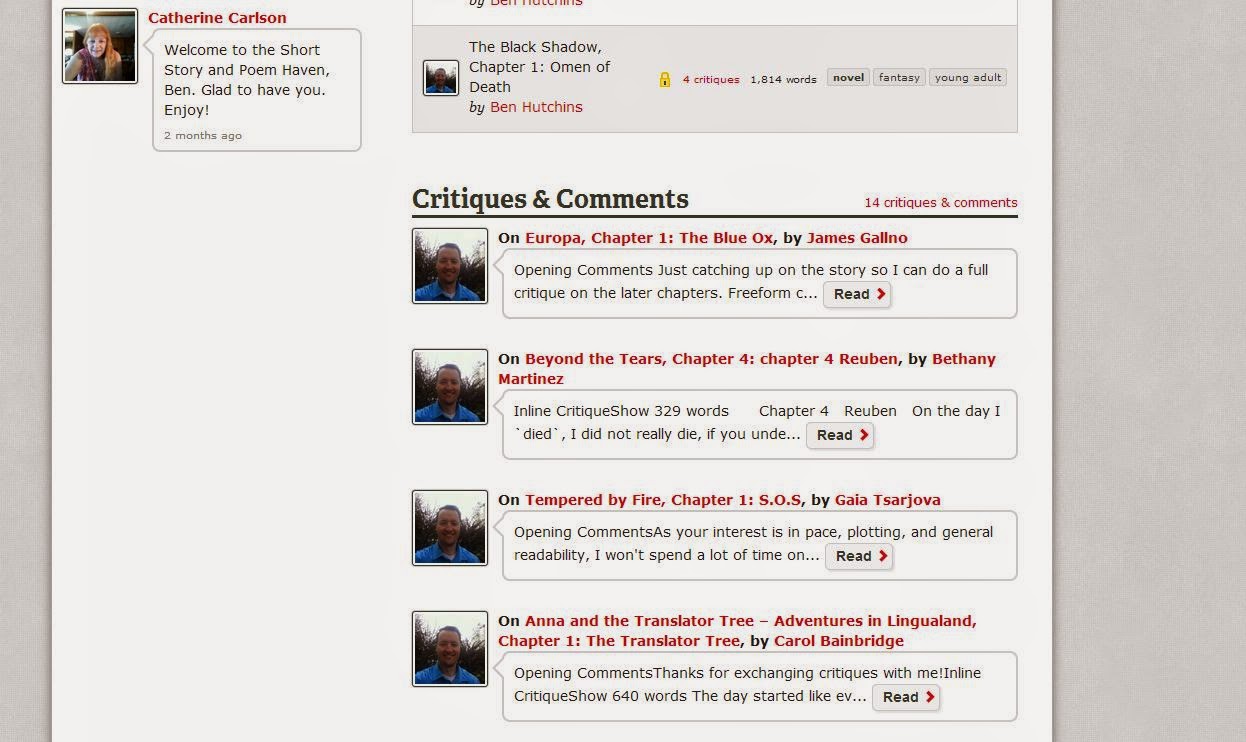Open Catherine Carlson's profile link
Viewport: 1246px width, 742px height.
(x=217, y=17)
